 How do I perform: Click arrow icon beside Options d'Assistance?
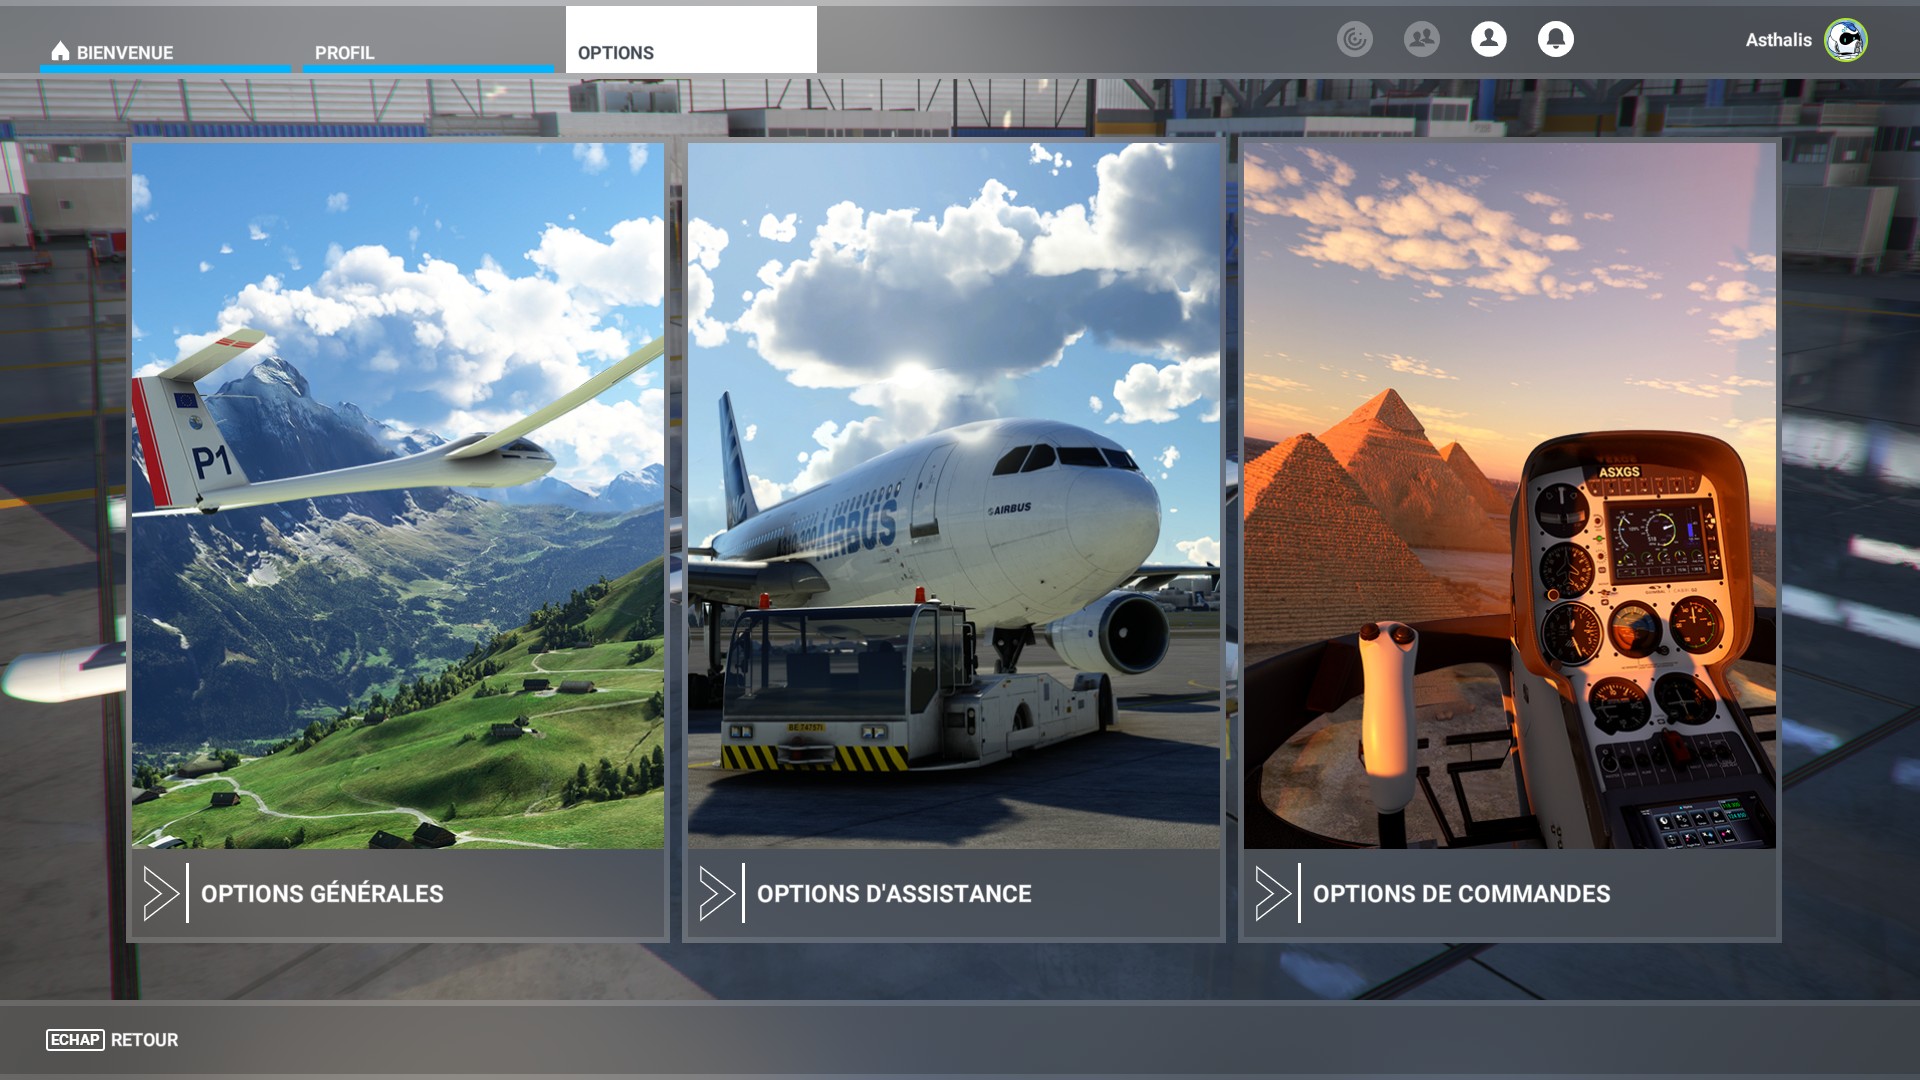717,893
